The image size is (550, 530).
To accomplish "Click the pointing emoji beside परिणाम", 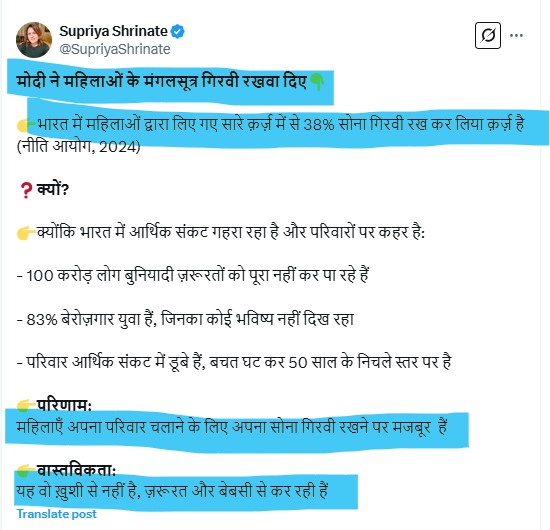I will 26,405.
